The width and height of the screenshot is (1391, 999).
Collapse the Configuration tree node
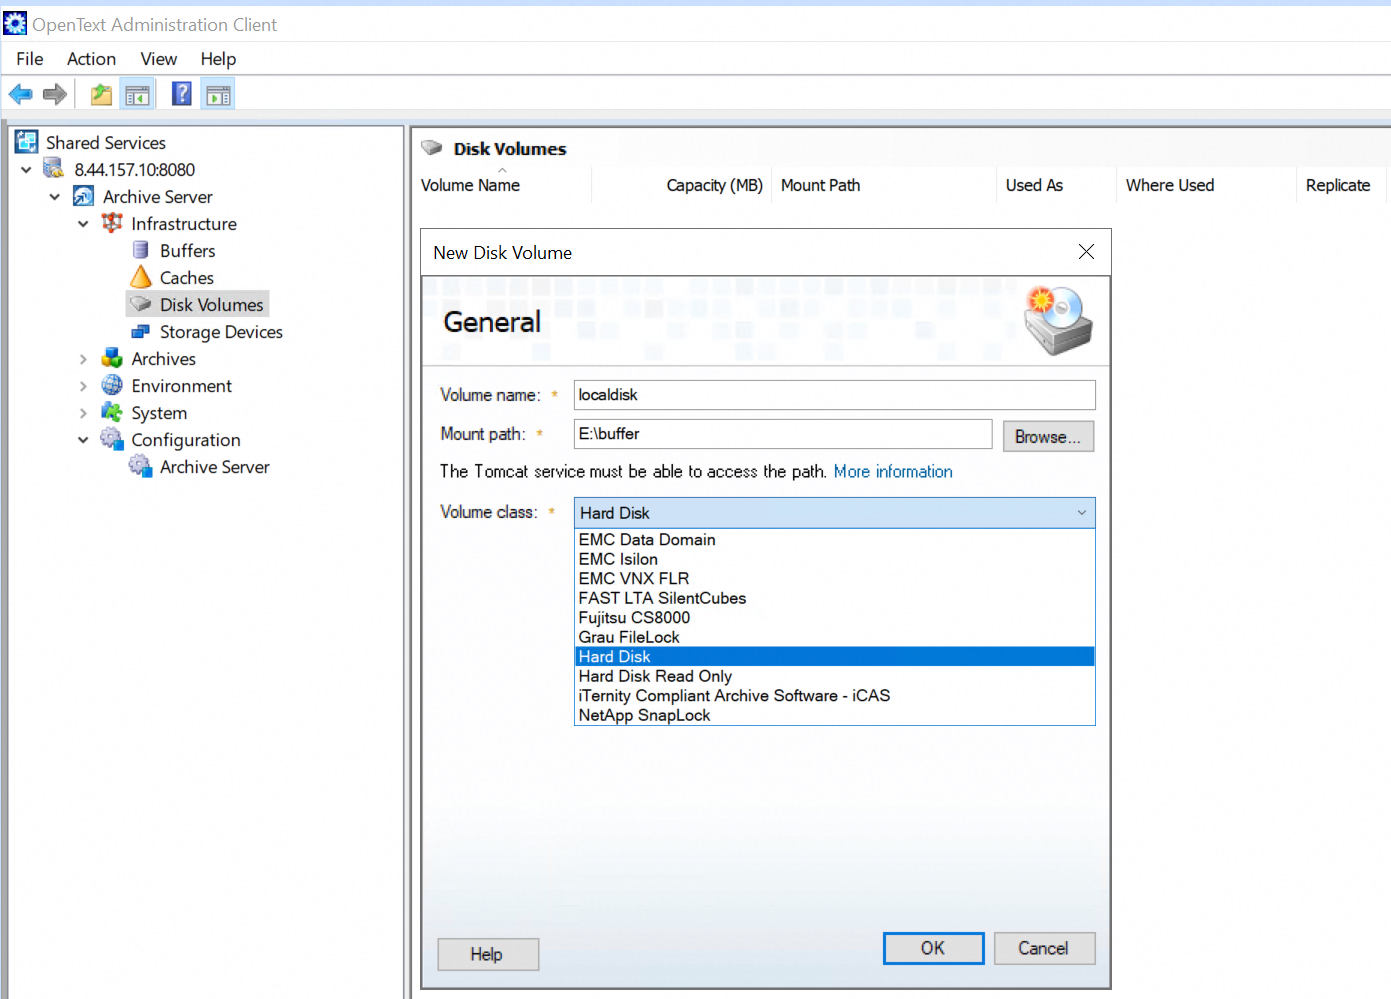pos(83,440)
